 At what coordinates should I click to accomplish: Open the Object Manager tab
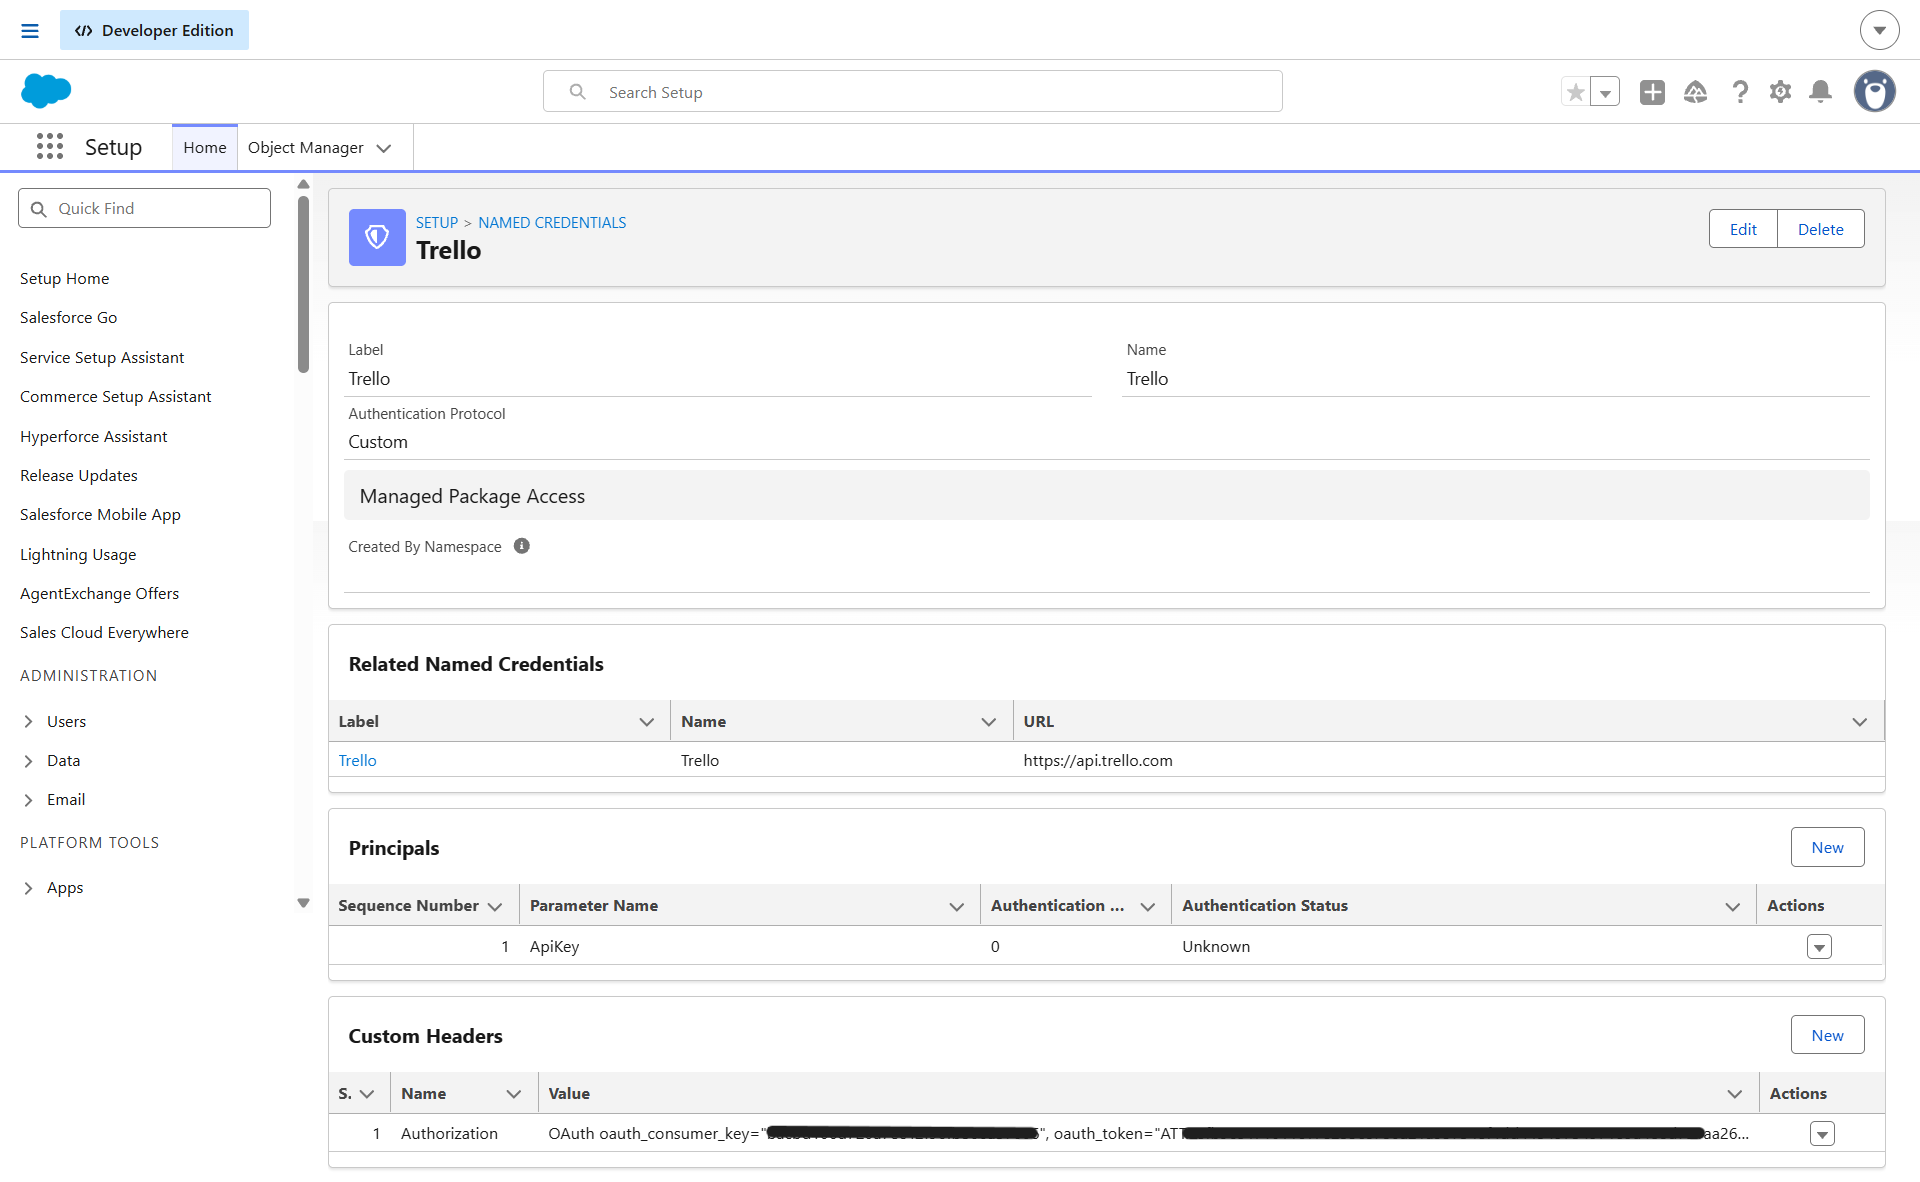pos(306,147)
